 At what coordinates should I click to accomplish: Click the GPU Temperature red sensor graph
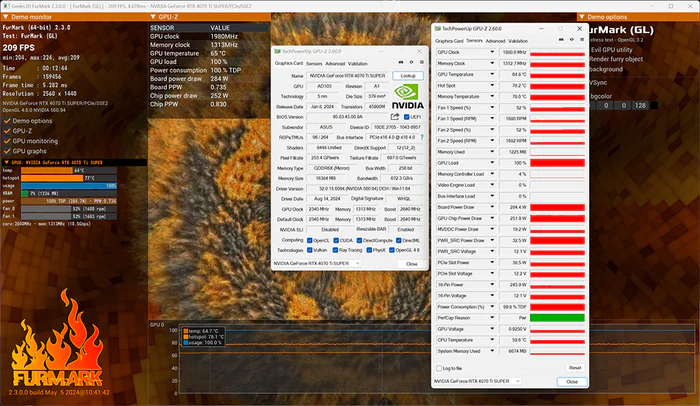tap(557, 75)
